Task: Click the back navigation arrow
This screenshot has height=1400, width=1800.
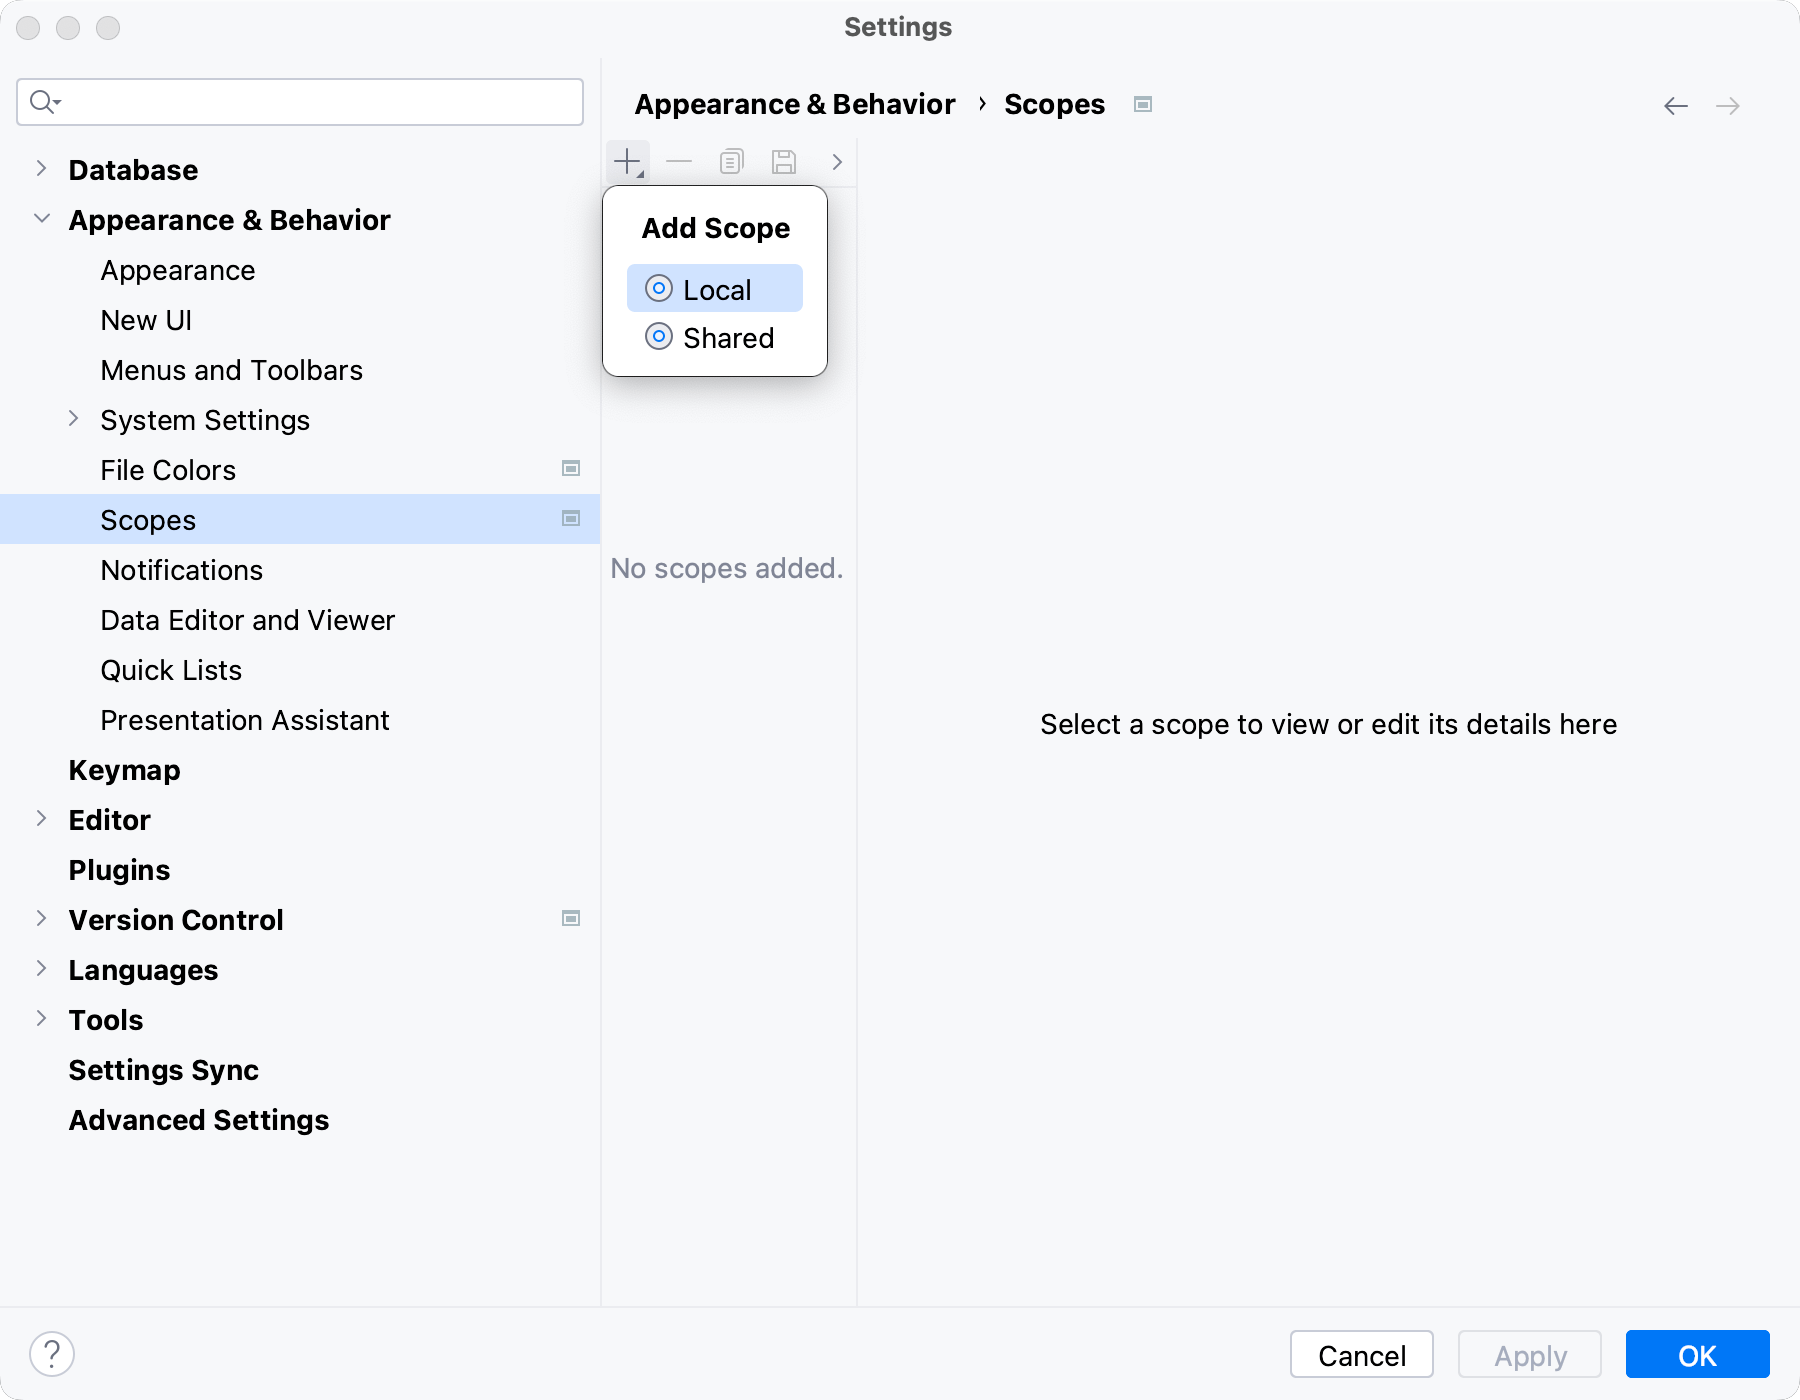Action: [1675, 105]
